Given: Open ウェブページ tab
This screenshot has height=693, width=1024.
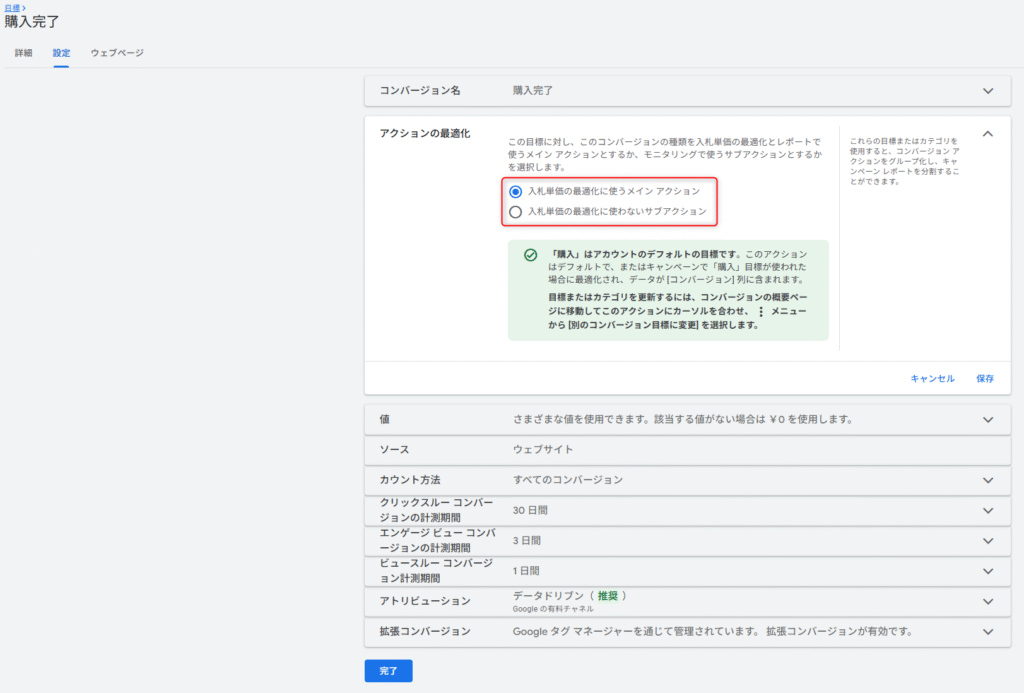Looking at the screenshot, I should pyautogui.click(x=117, y=53).
